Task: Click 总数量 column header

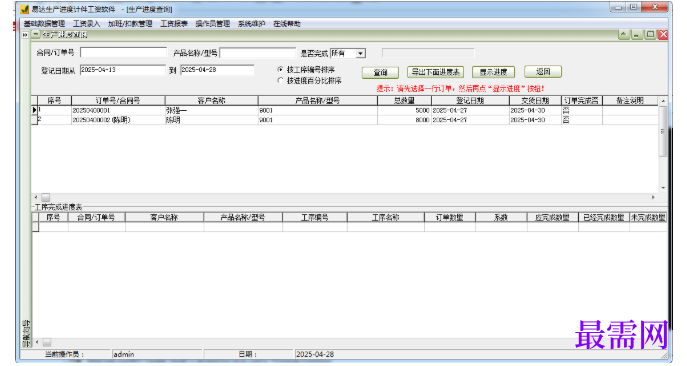Action: click(404, 101)
